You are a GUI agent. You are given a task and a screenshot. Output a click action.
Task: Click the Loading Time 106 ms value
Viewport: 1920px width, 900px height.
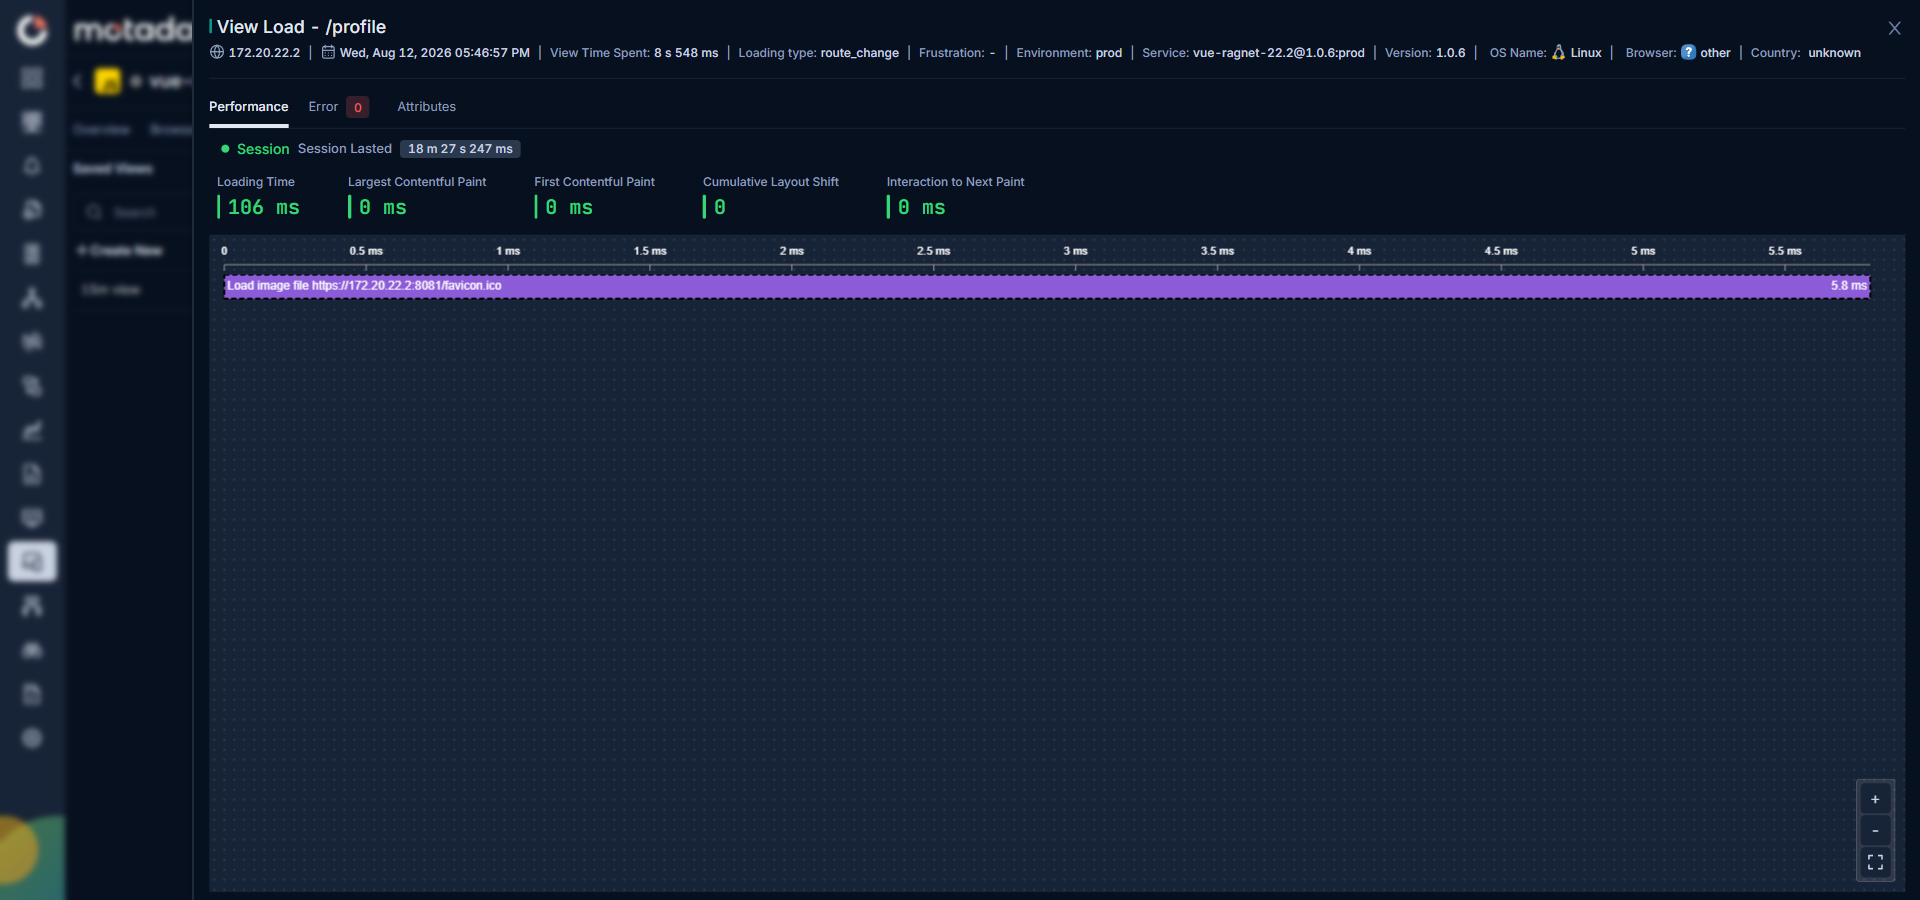263,207
